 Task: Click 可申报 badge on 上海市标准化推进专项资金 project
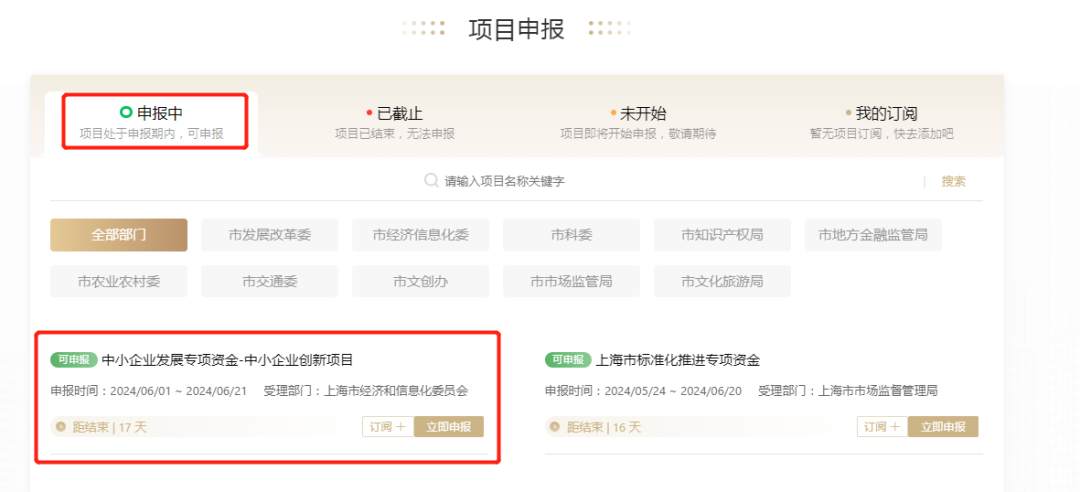pos(568,360)
